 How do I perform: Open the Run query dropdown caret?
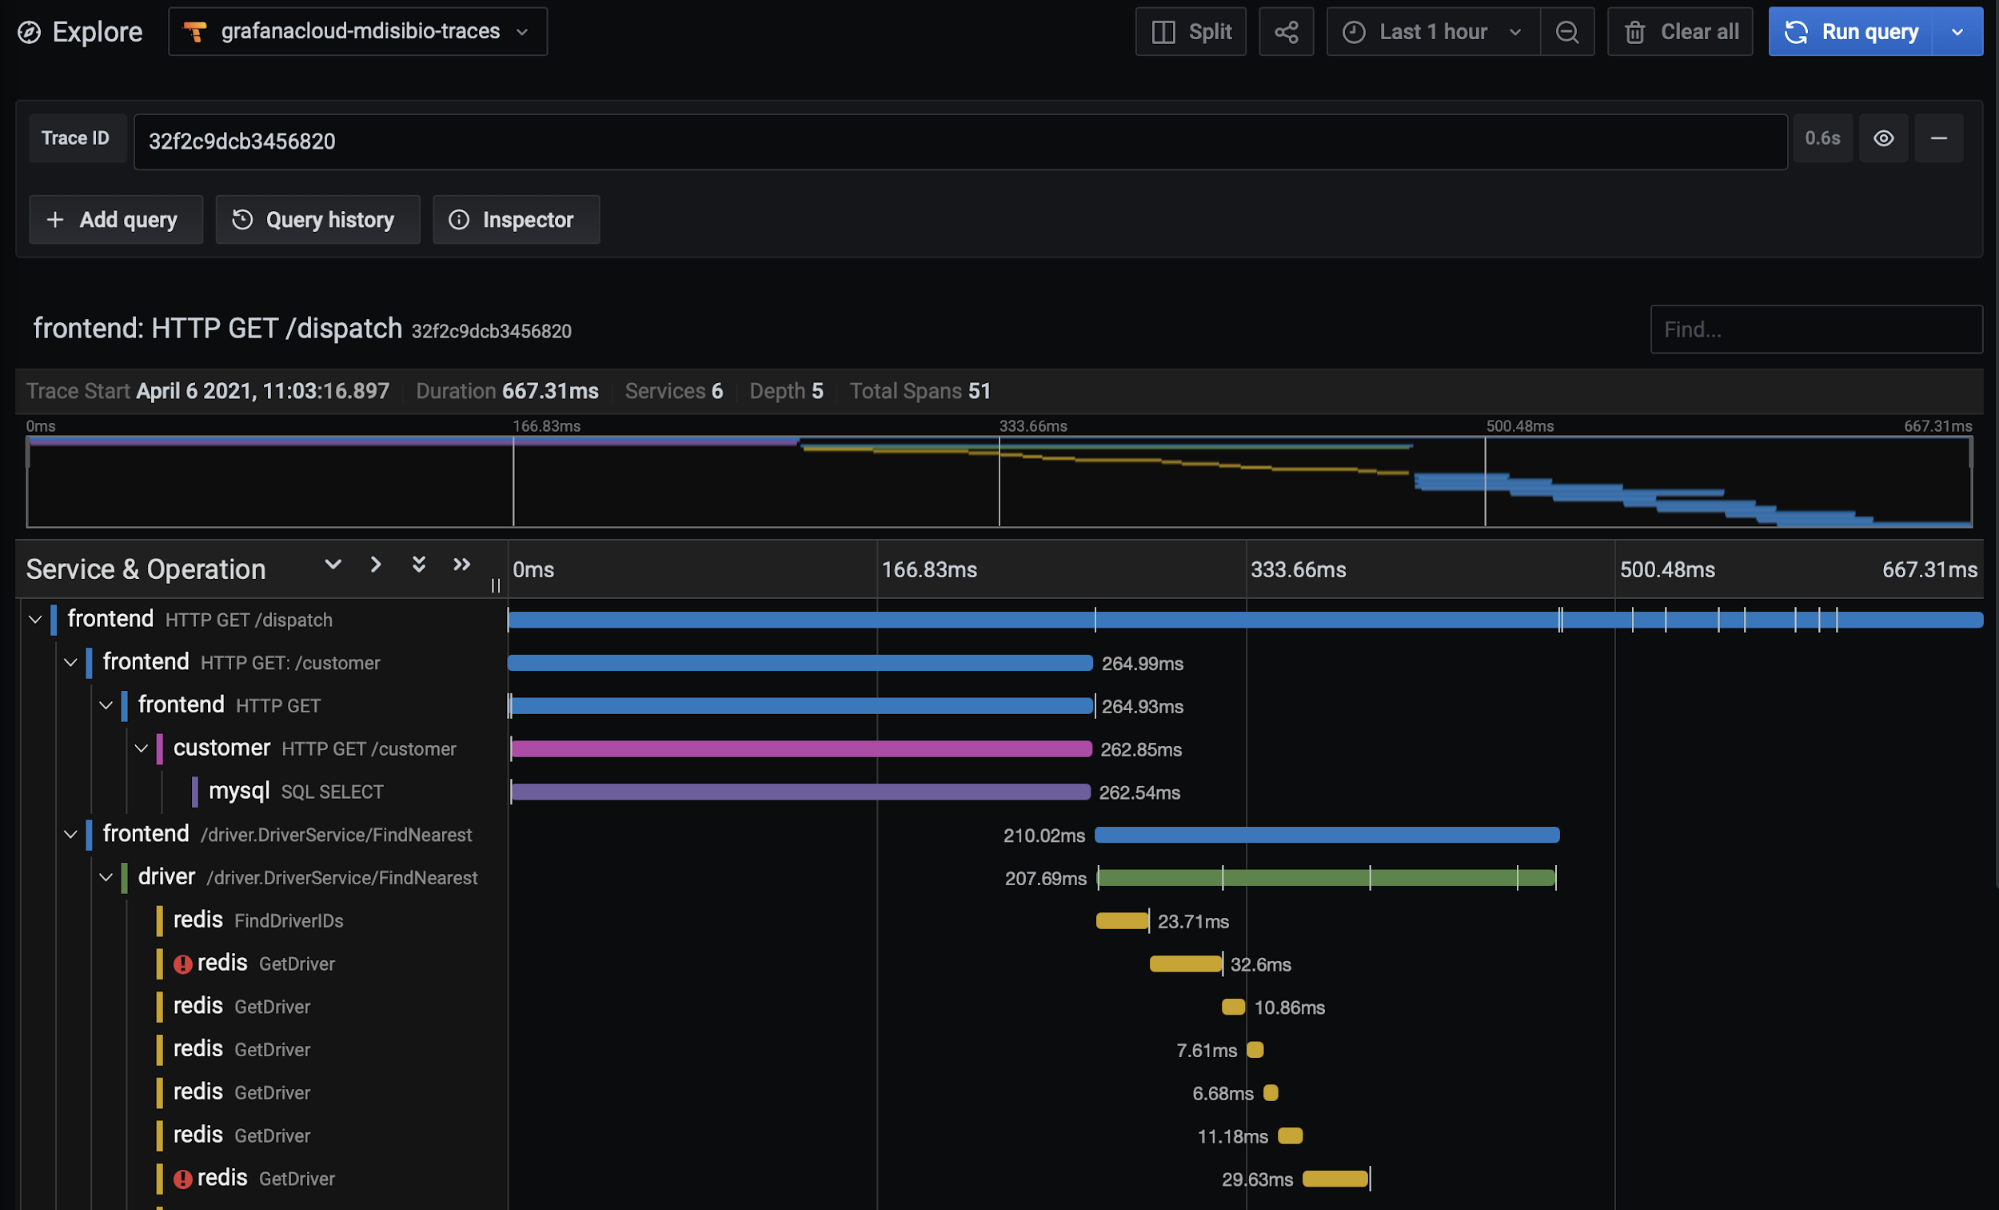coord(1958,31)
